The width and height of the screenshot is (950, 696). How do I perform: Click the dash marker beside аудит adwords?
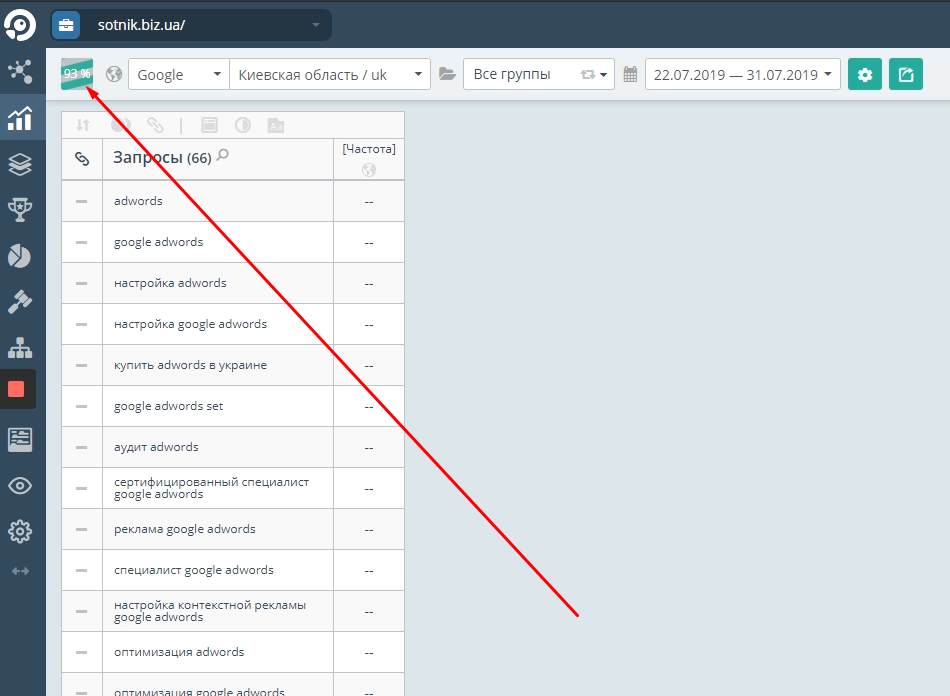(x=82, y=447)
